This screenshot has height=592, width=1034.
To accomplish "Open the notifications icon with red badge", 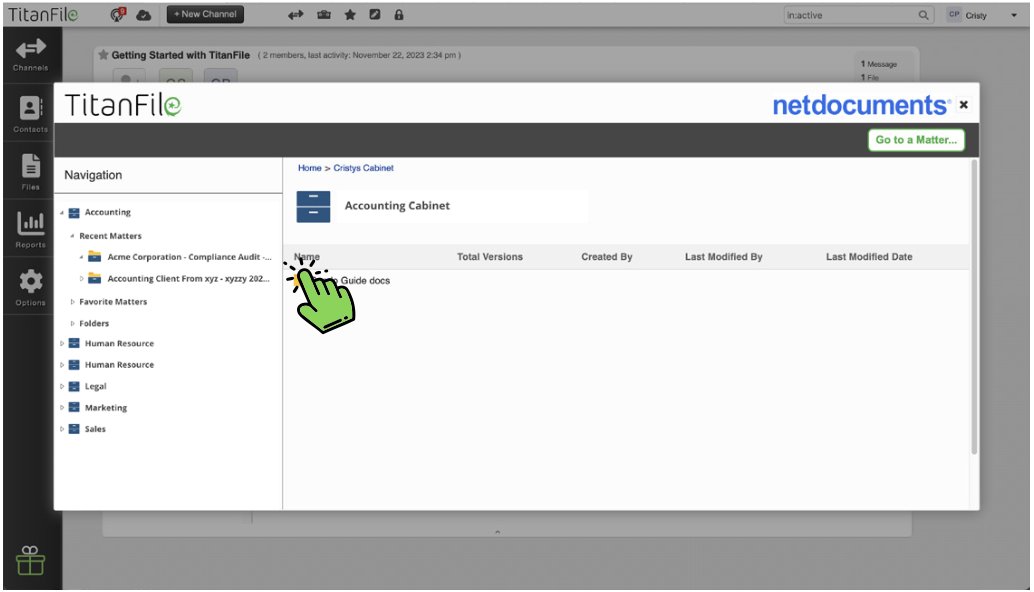I will tap(117, 14).
